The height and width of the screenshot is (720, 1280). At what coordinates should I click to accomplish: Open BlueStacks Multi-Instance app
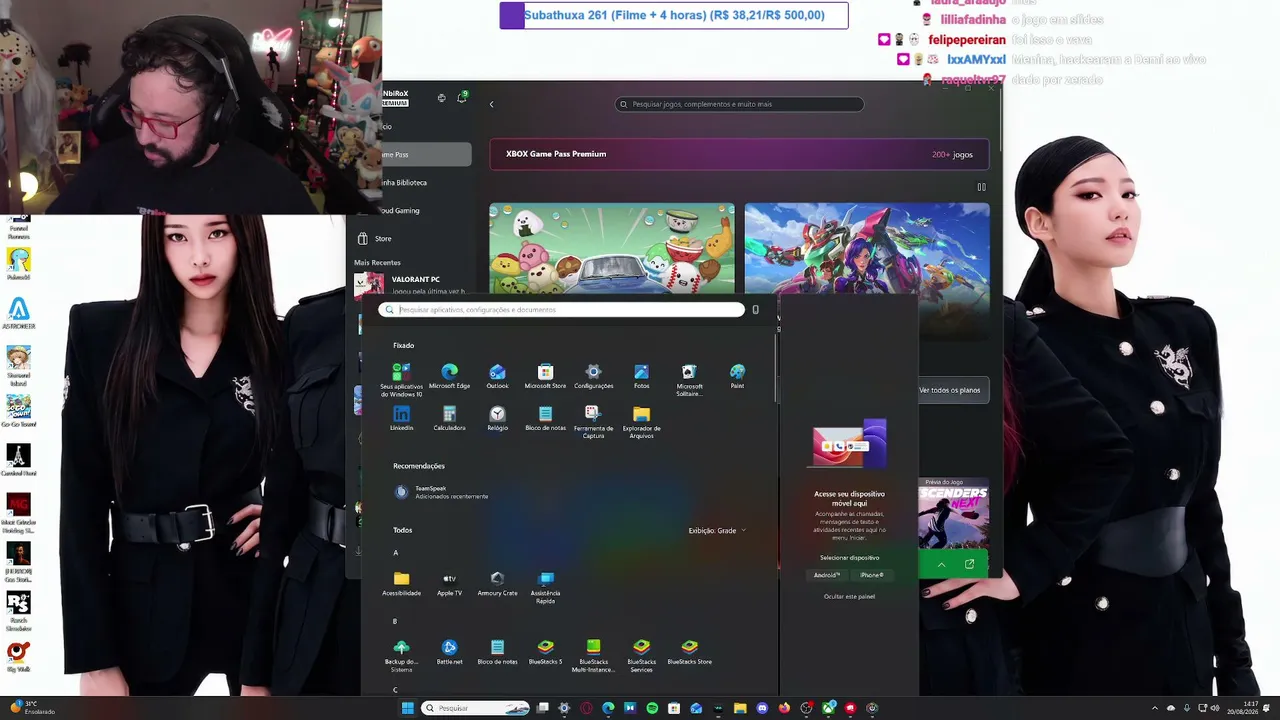(x=593, y=656)
